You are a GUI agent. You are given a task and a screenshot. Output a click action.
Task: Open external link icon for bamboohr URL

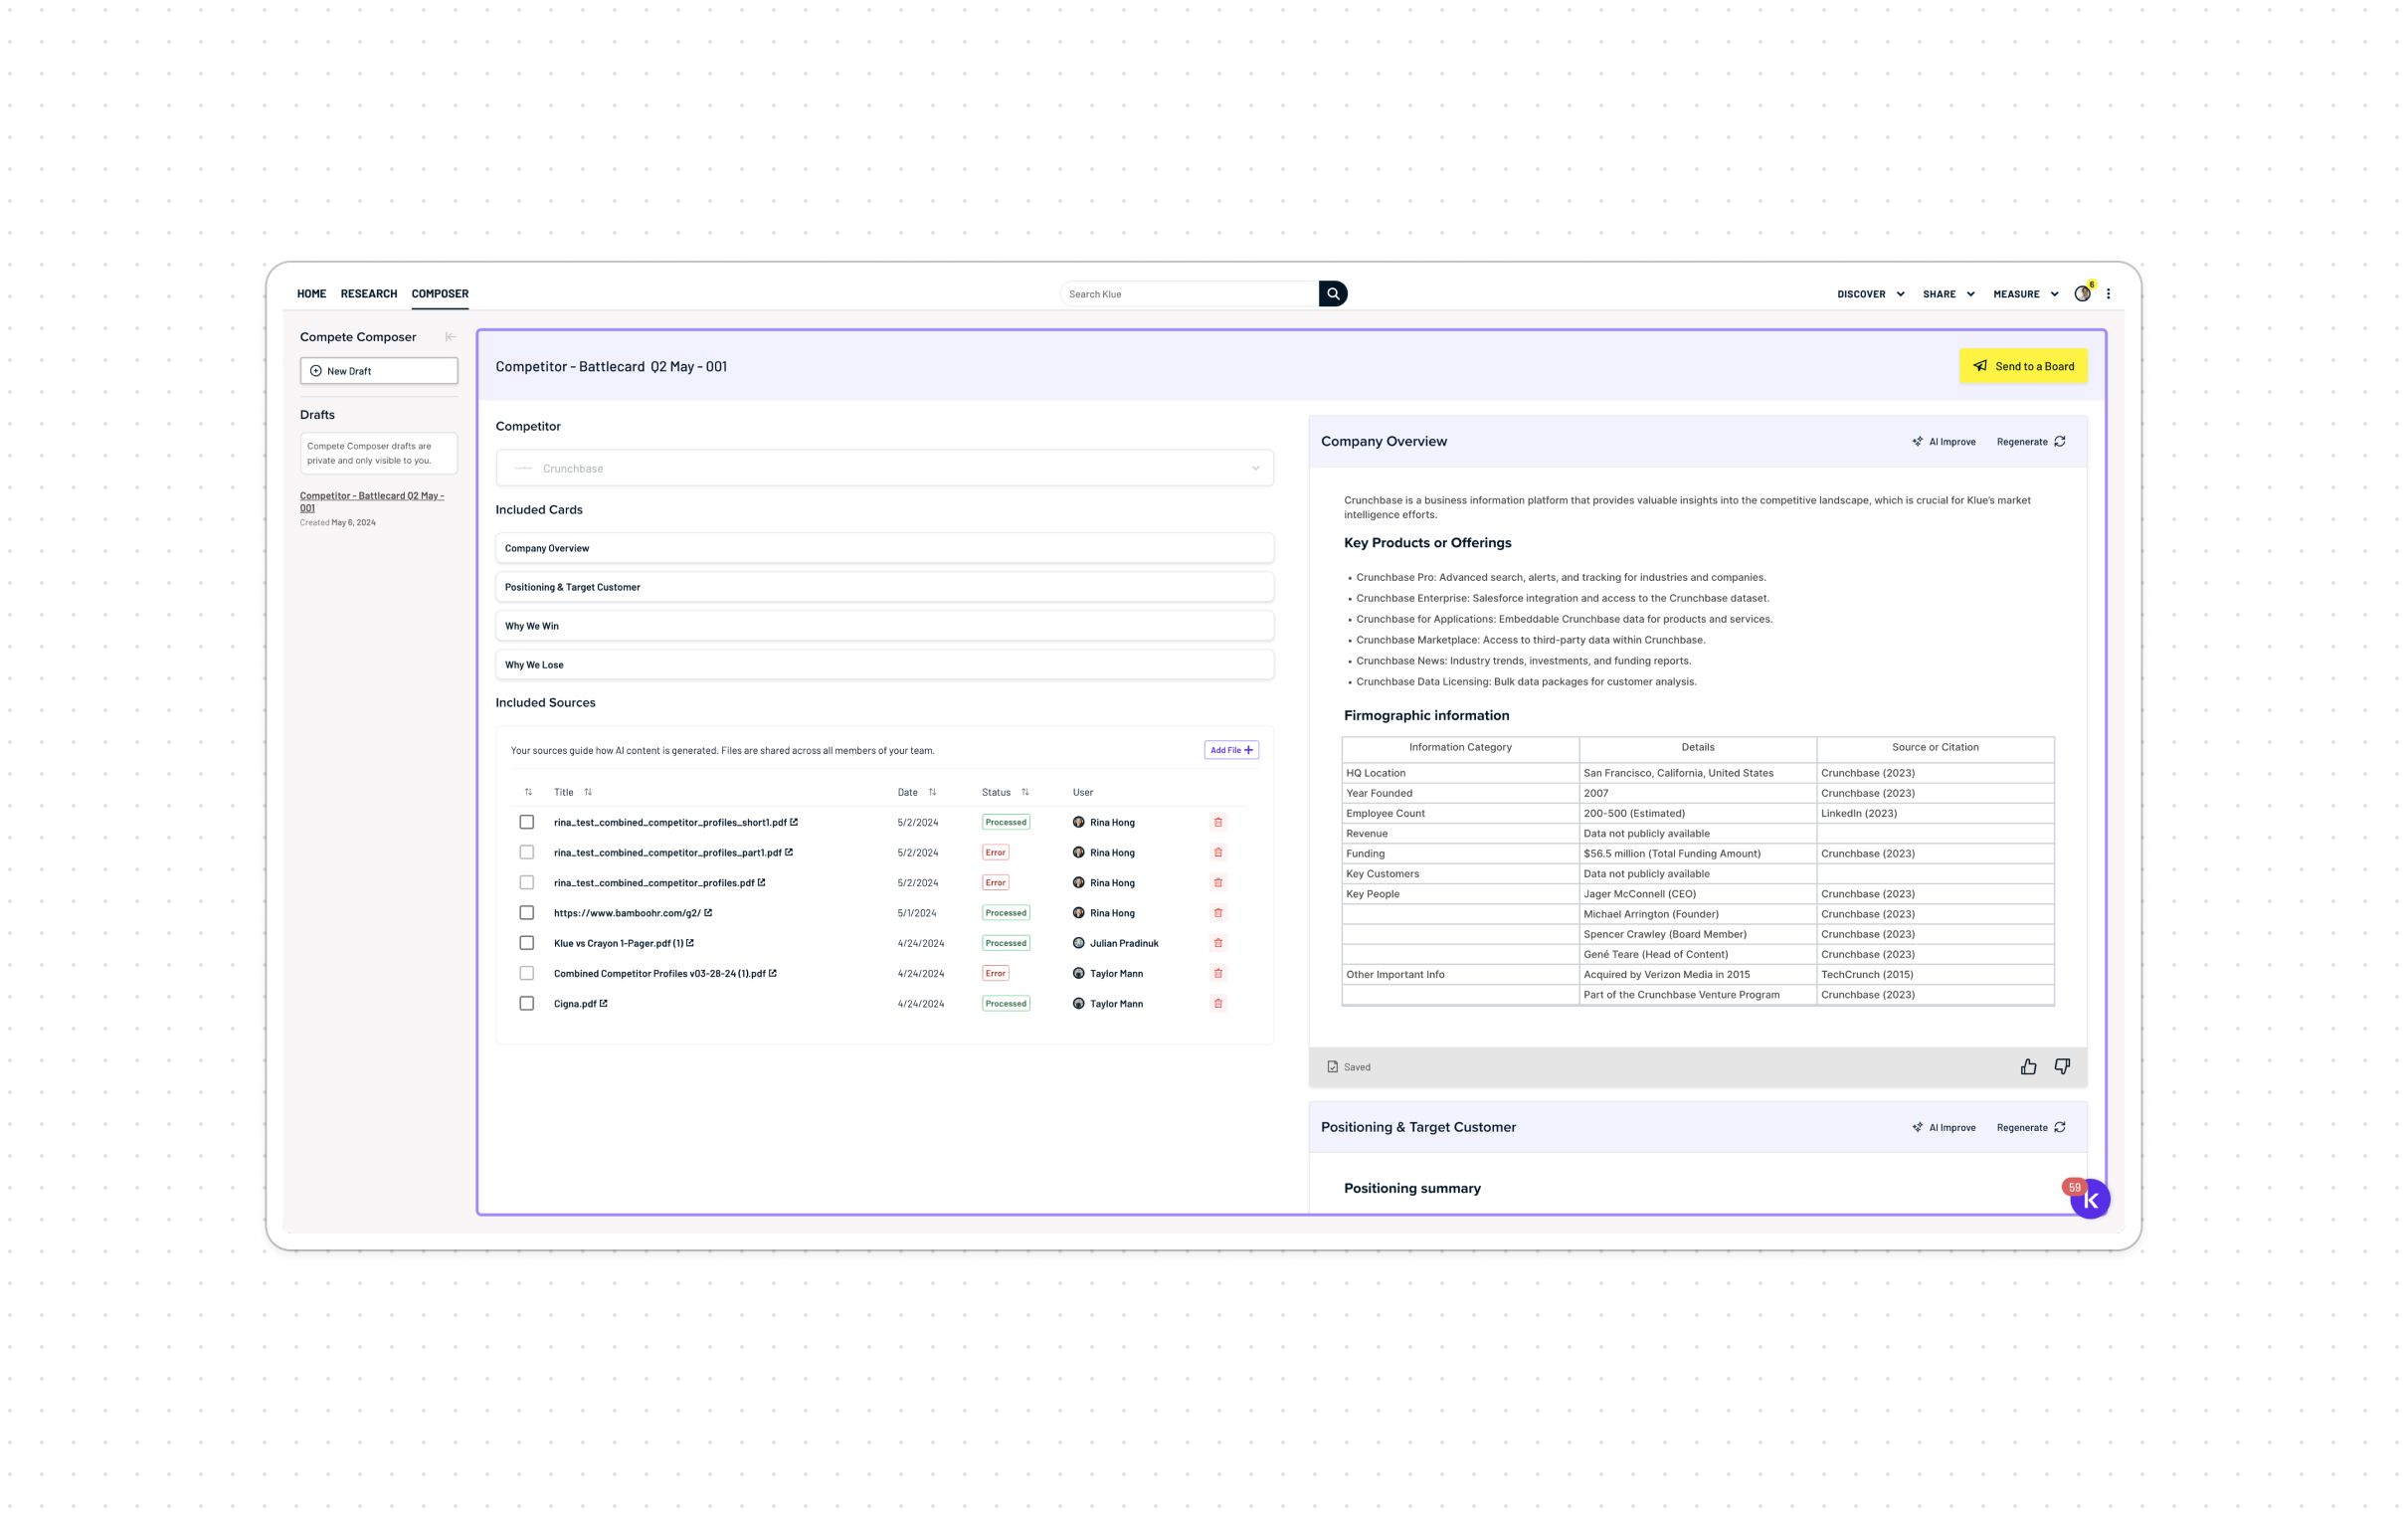[708, 912]
